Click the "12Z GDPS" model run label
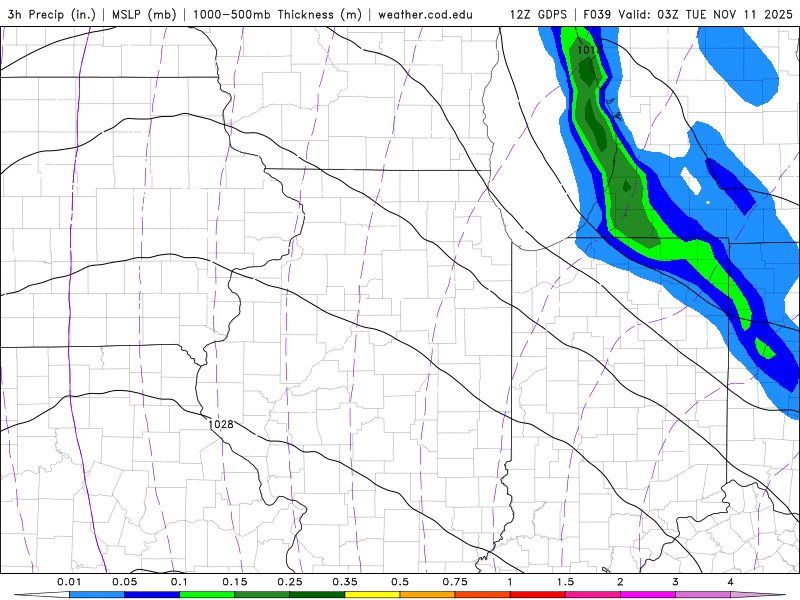The height and width of the screenshot is (600, 800). 538,14
